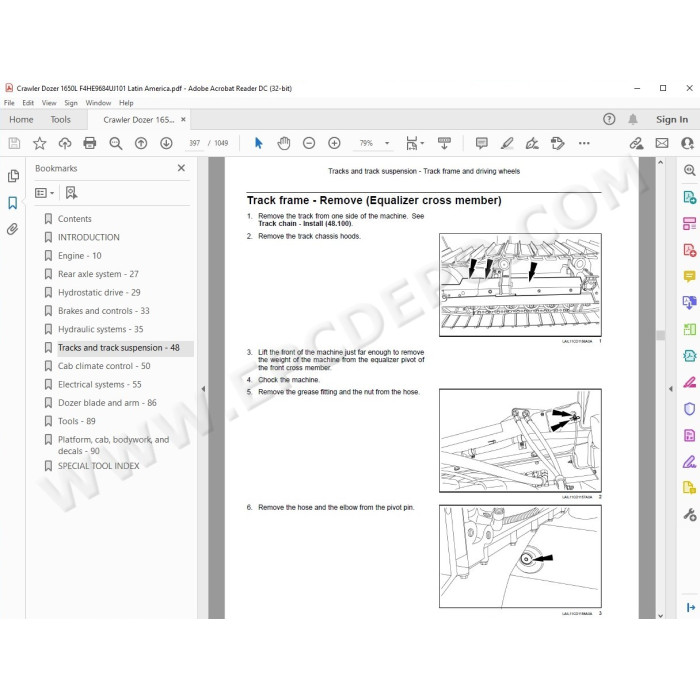Open Export PDF tool in right pane
The height and width of the screenshot is (700, 700).
[689, 197]
